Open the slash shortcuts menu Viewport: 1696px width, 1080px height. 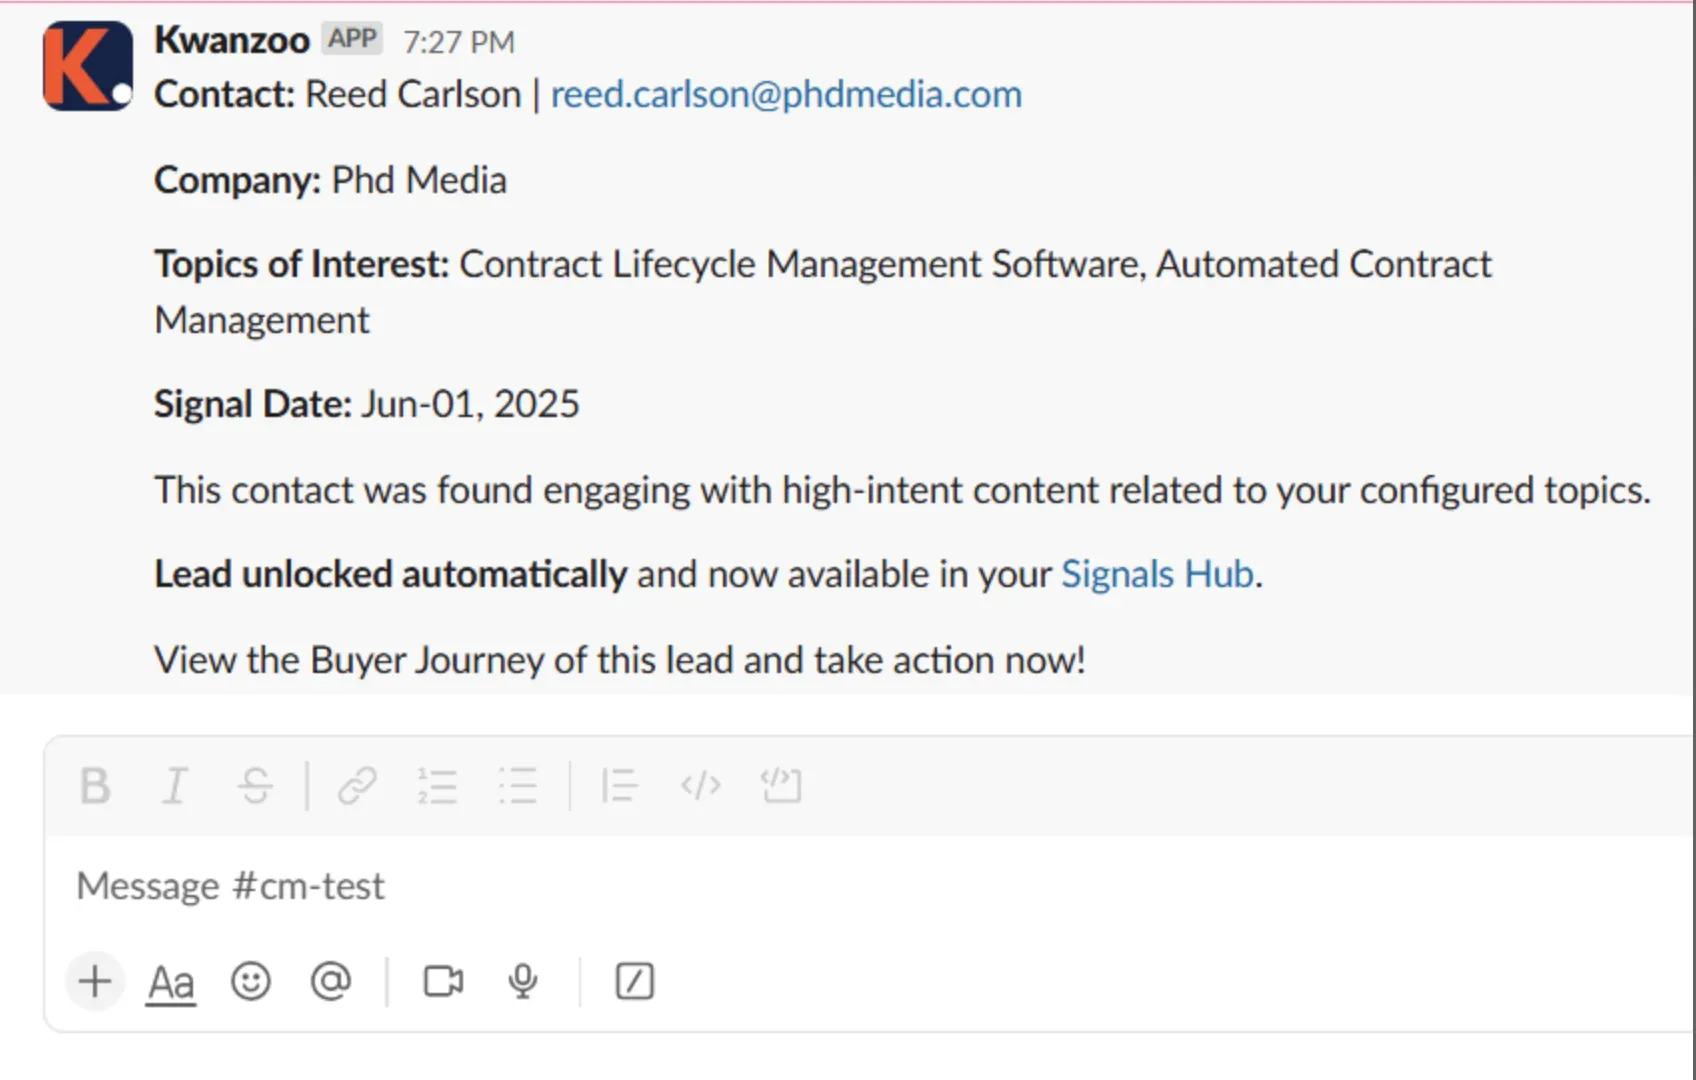click(635, 981)
